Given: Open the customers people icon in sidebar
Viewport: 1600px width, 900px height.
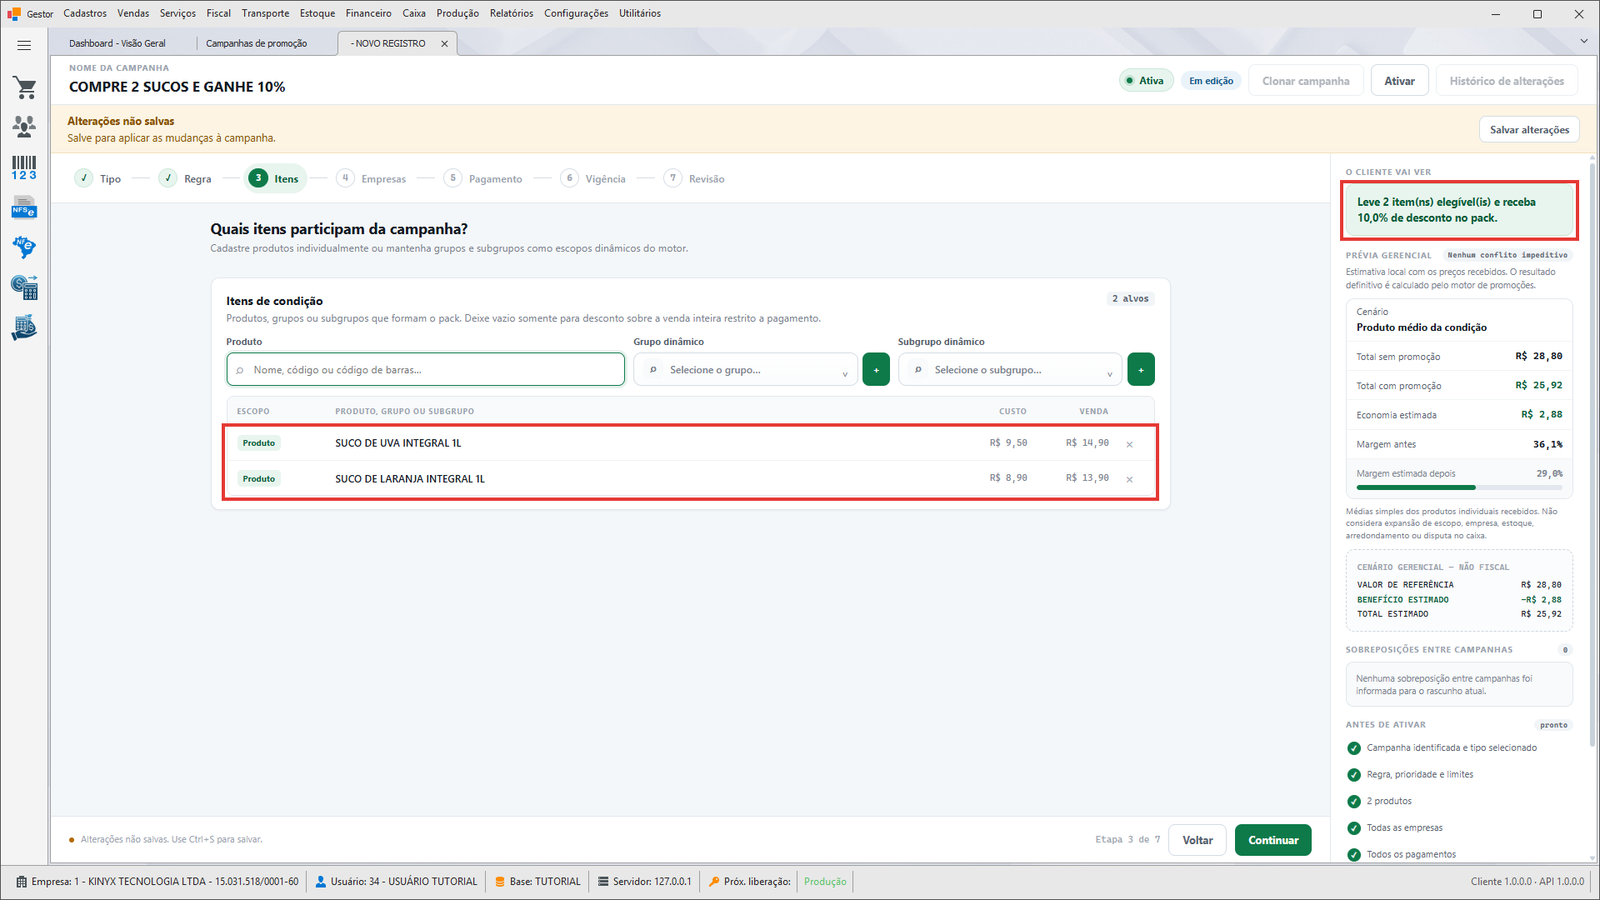Looking at the screenshot, I should (24, 126).
